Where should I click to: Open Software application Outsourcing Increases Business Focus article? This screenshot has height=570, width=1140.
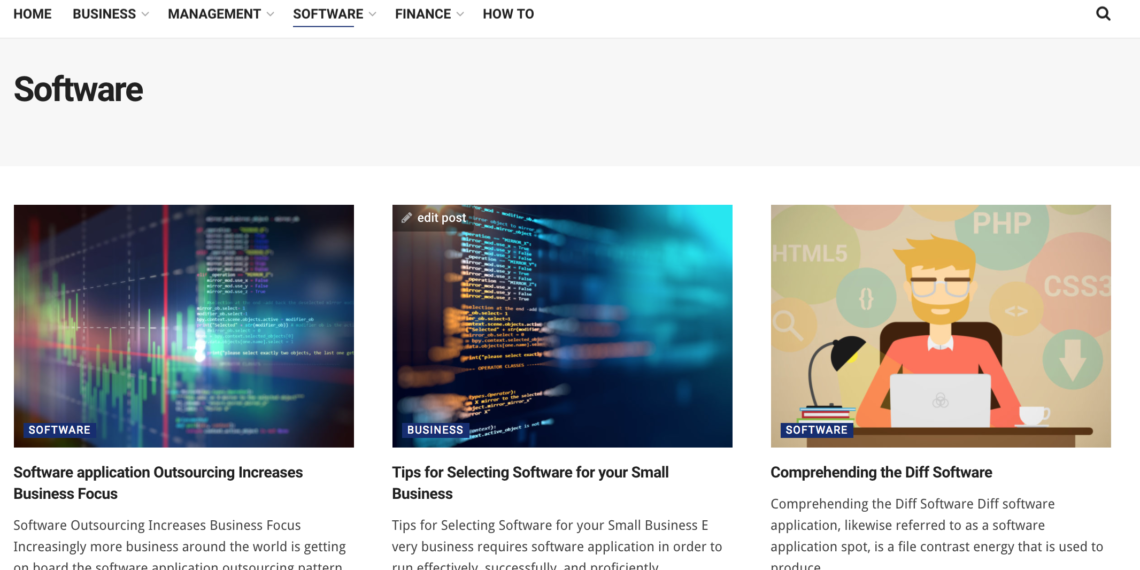click(158, 483)
